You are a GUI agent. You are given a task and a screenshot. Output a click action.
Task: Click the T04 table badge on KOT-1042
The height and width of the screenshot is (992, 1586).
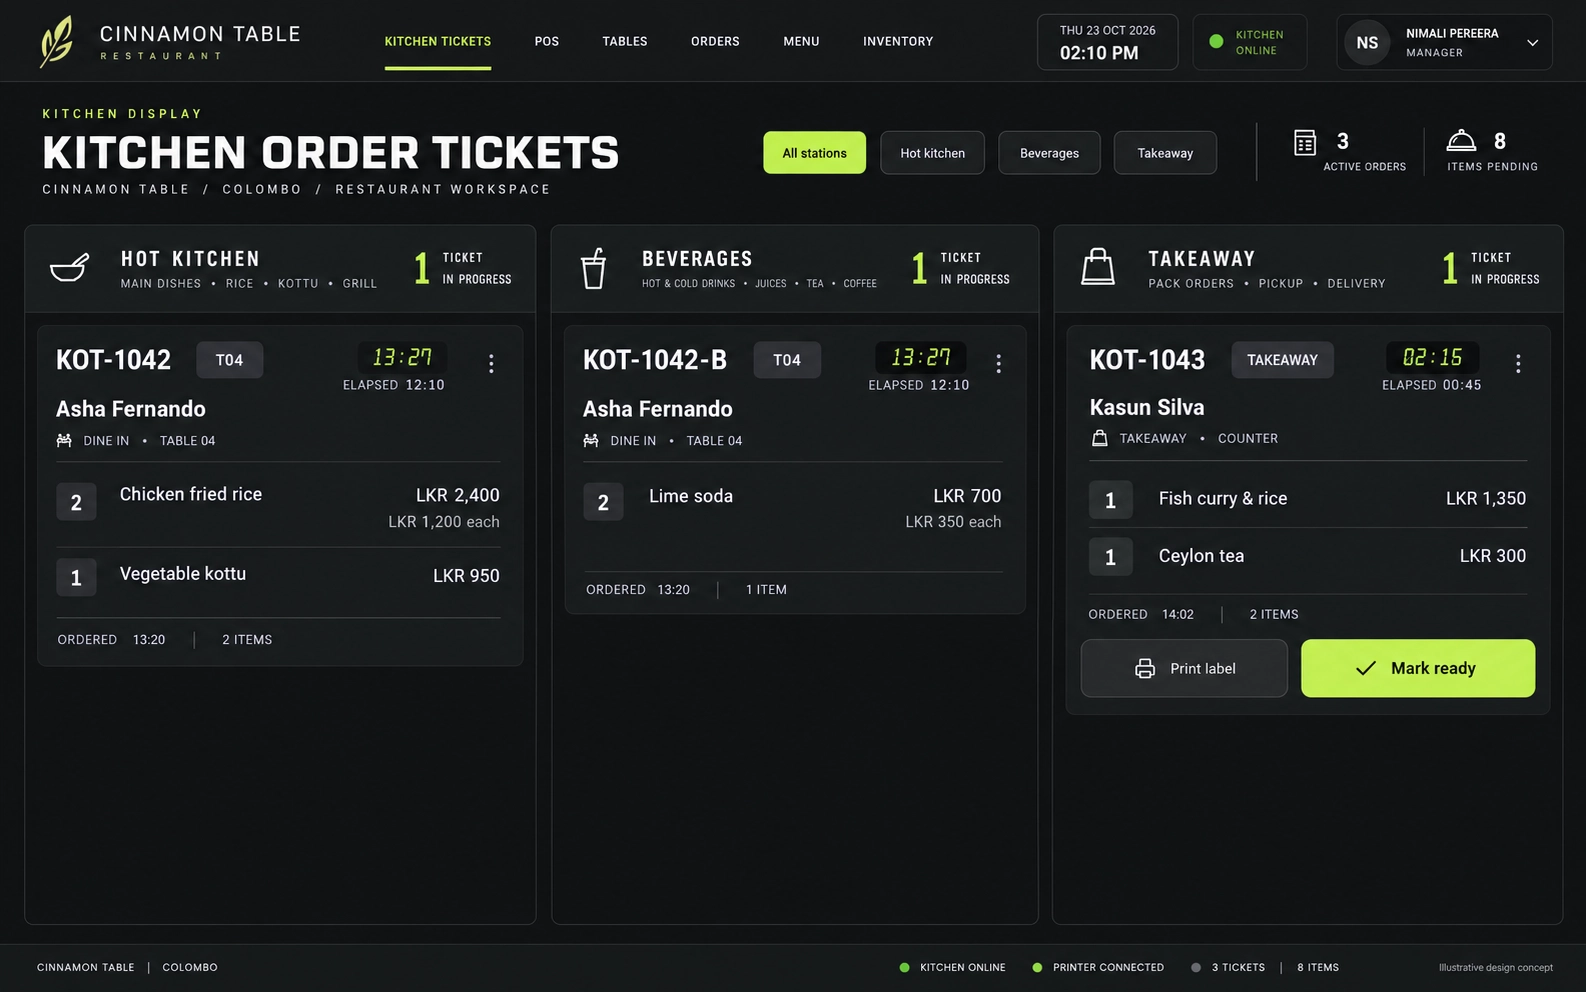point(230,360)
